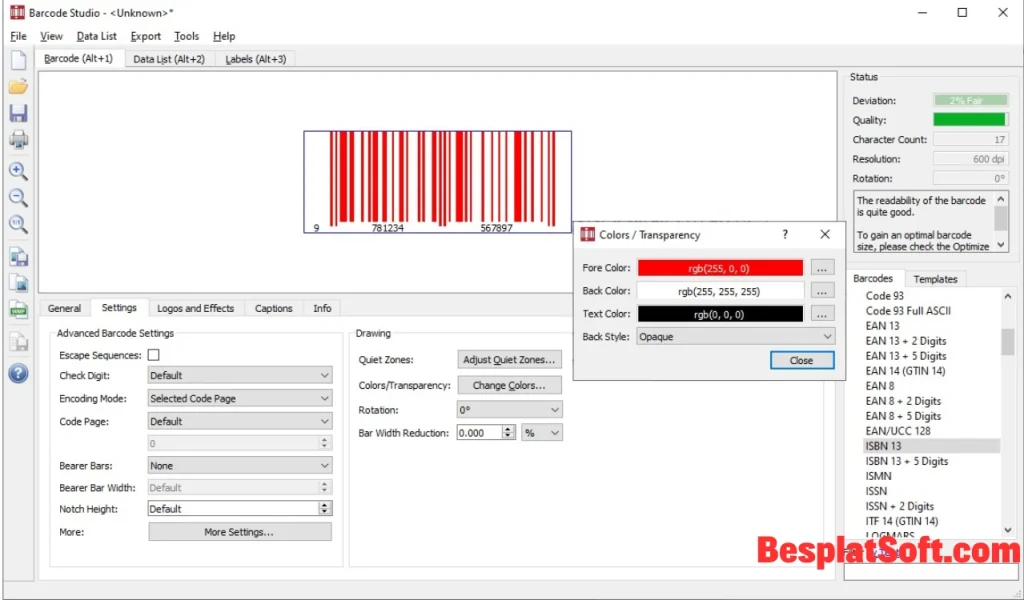
Task: Zoom out of the barcode preview
Action: [18, 198]
